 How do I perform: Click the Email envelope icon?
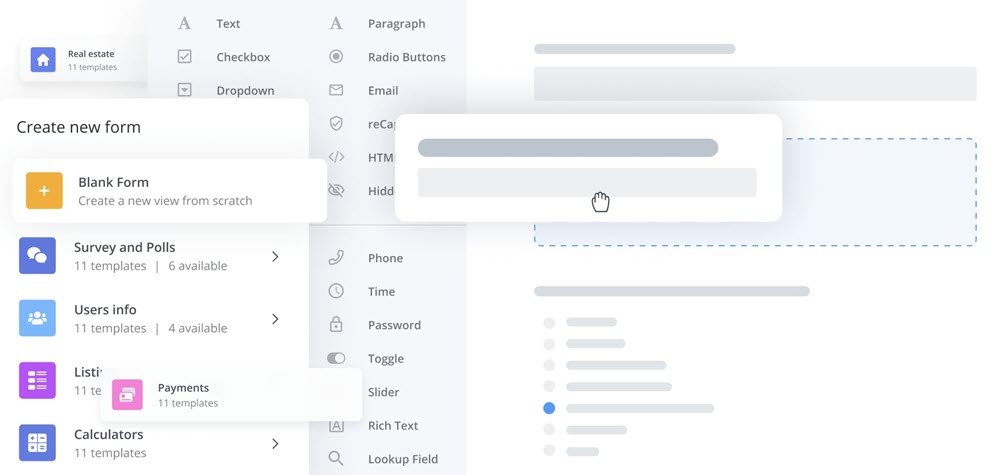(x=336, y=90)
